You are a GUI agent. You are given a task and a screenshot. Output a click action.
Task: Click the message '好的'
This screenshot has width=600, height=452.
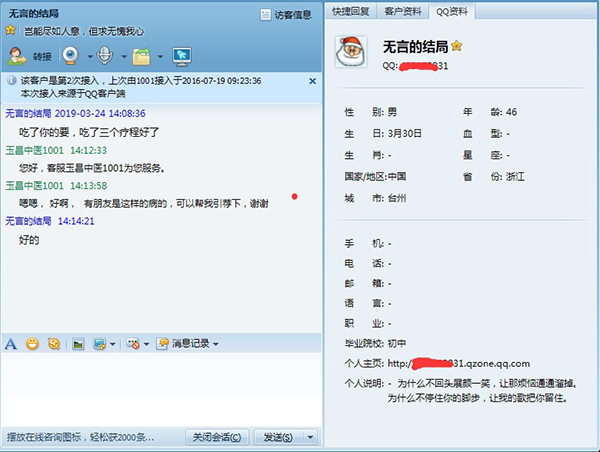click(x=29, y=240)
